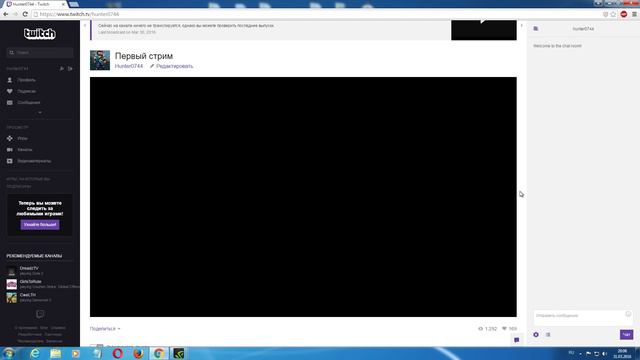Screen dimensions: 640x360
Task: Open chat viewer list icon
Action: [x=548, y=335]
